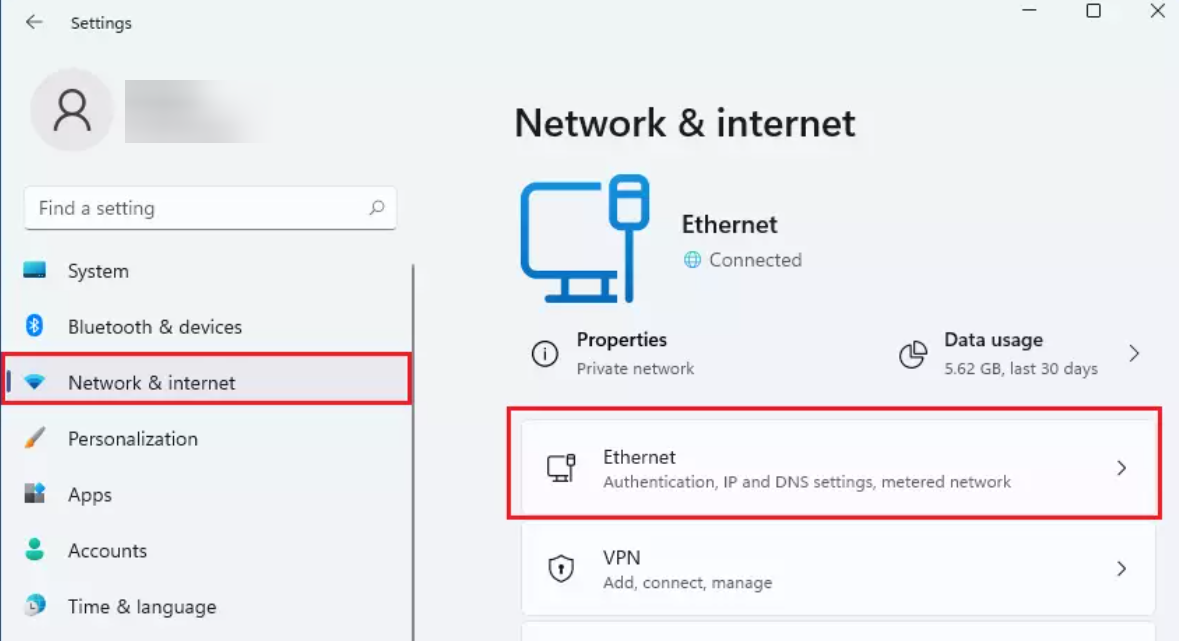Click the user profile avatar icon

click(x=71, y=111)
